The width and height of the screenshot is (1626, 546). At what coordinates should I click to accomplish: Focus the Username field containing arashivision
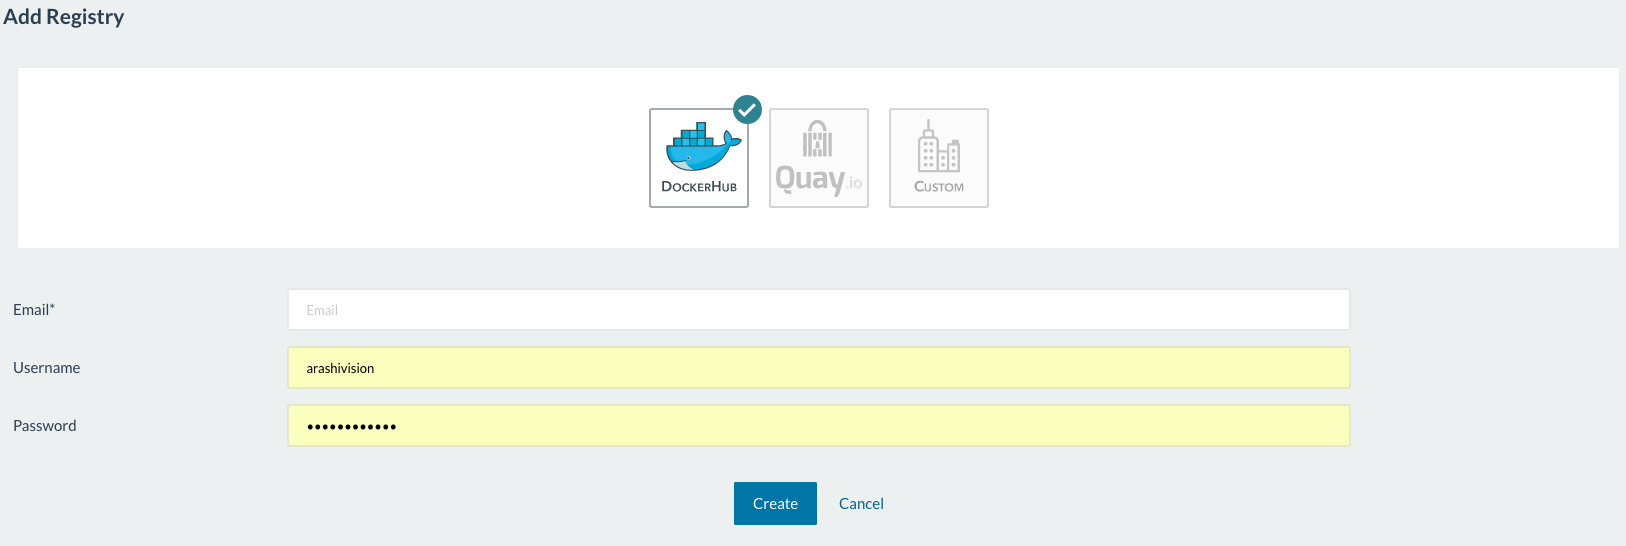(x=819, y=368)
